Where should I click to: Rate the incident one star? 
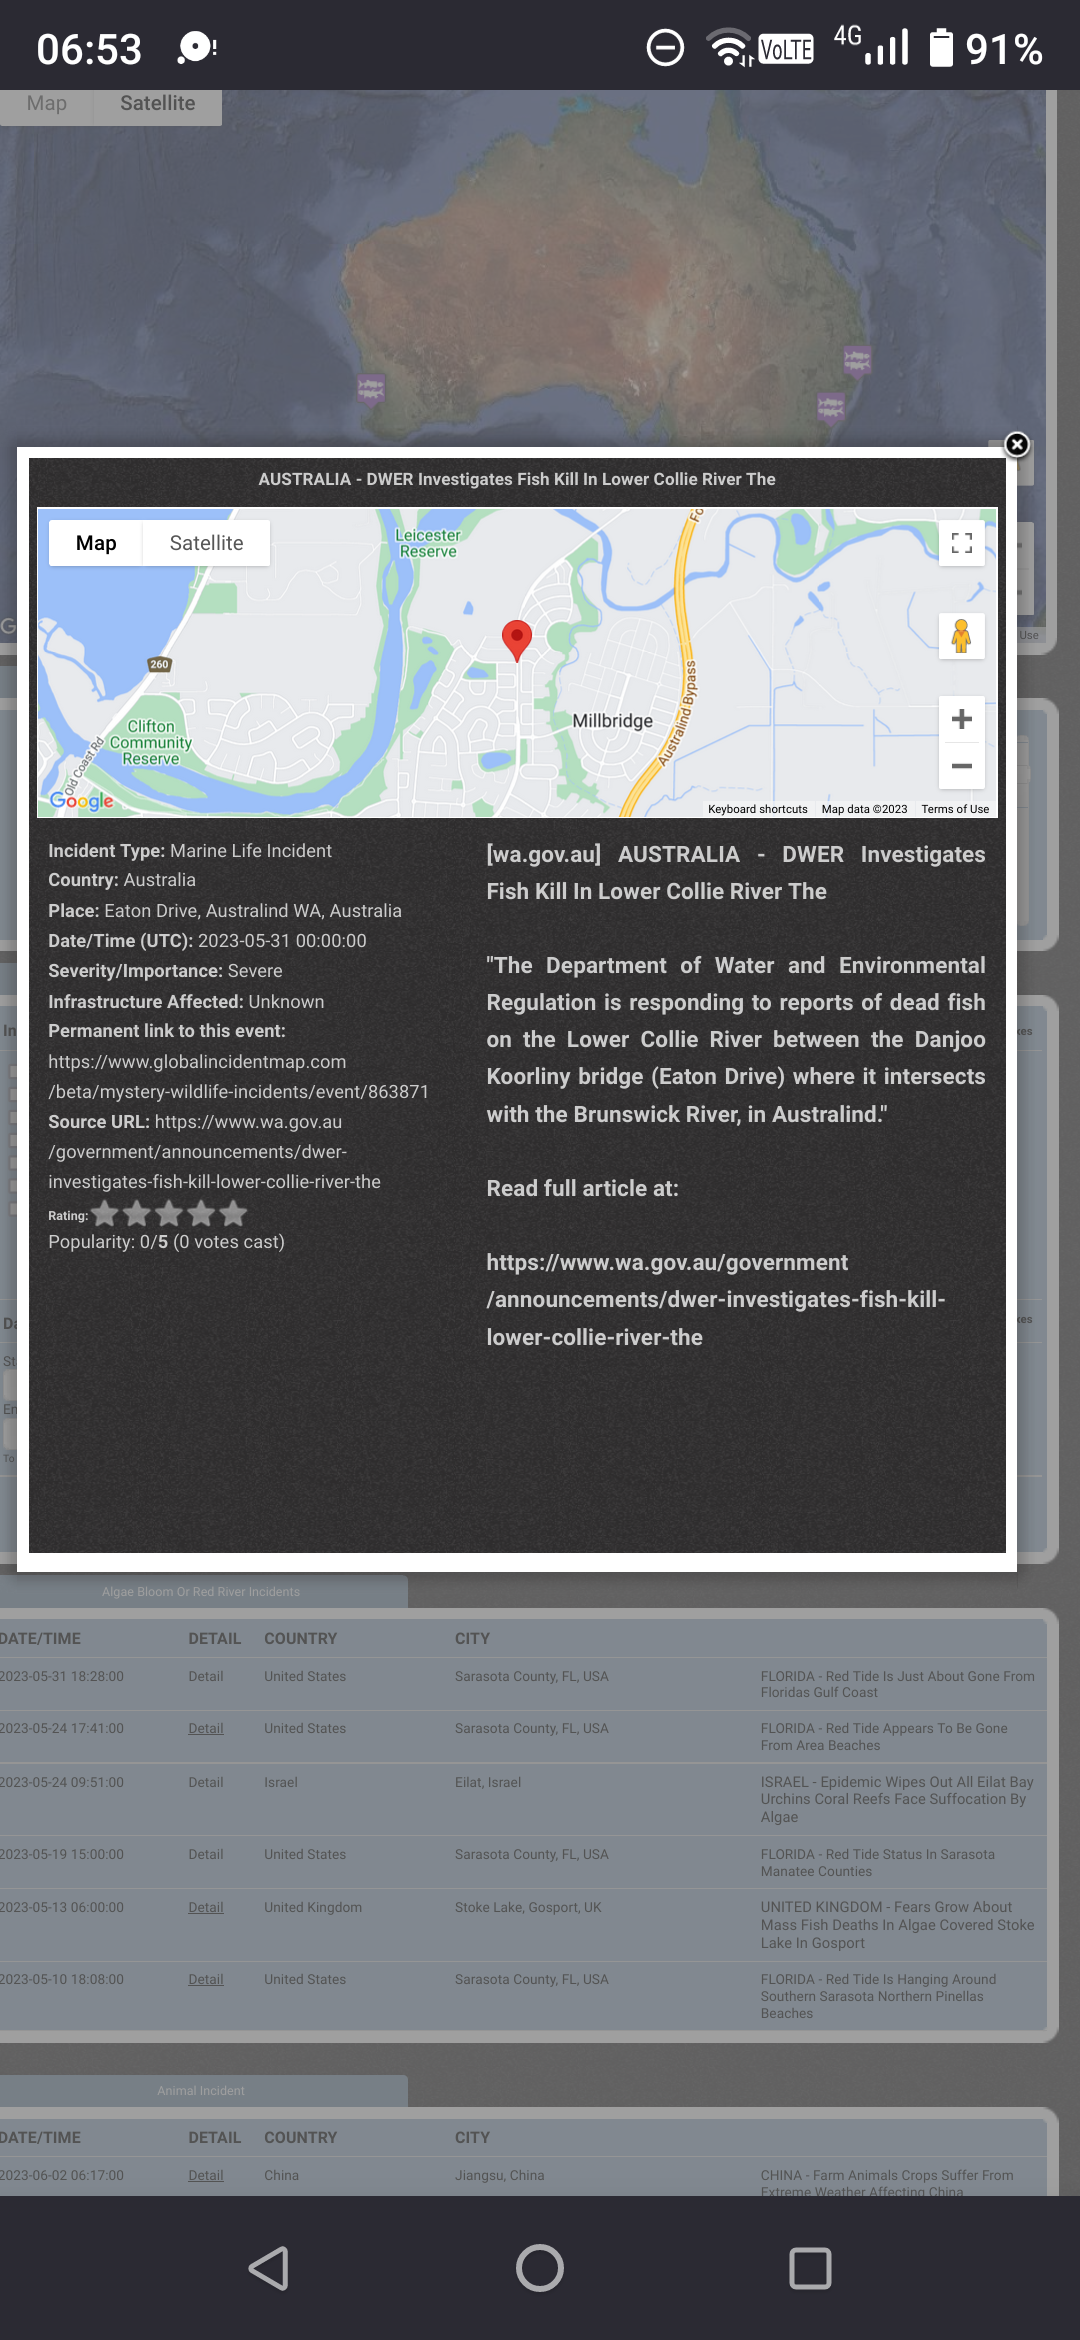pyautogui.click(x=105, y=1214)
